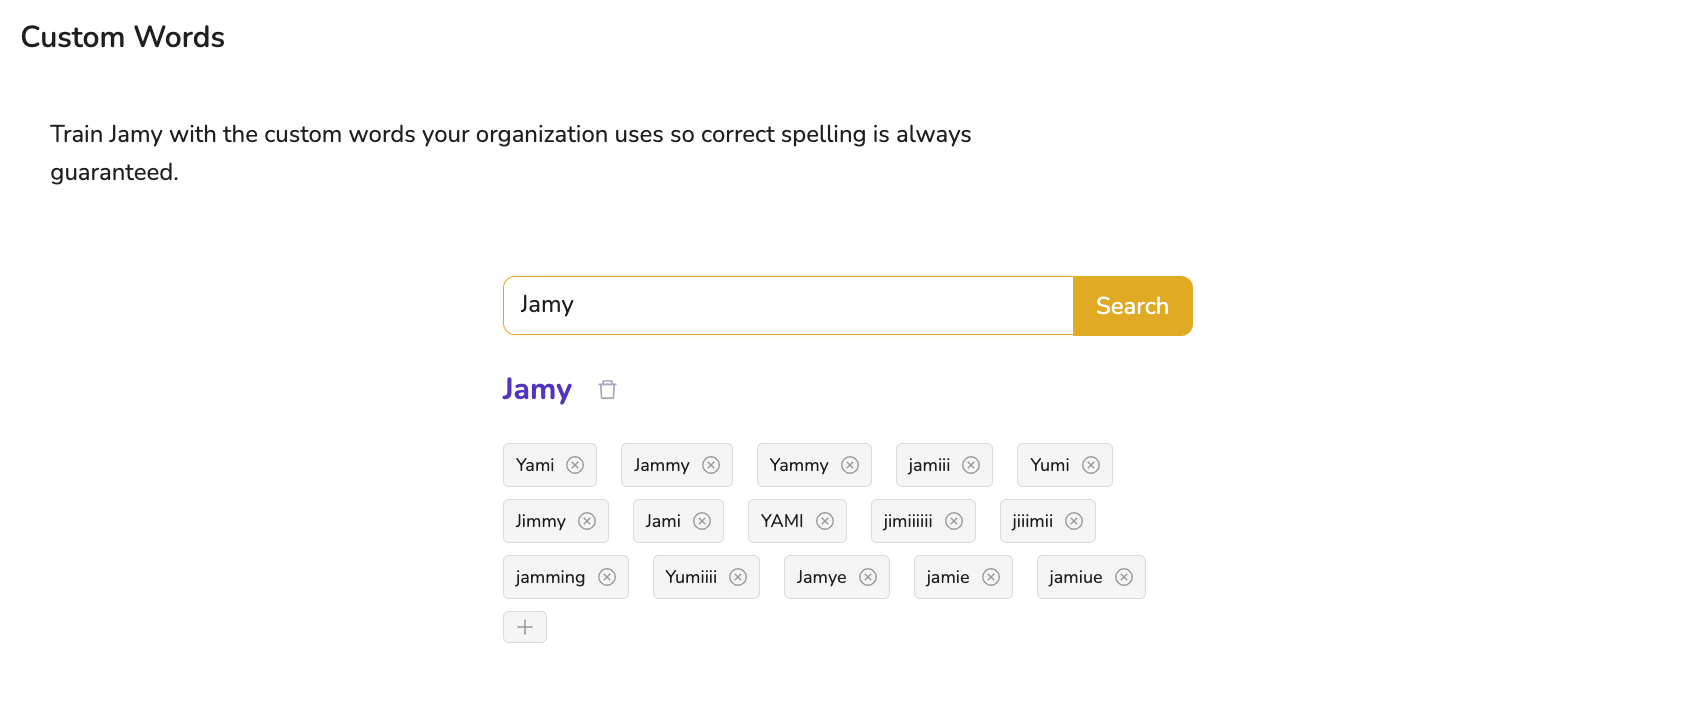
Task: Click the Custom Words page title
Action: (123, 37)
